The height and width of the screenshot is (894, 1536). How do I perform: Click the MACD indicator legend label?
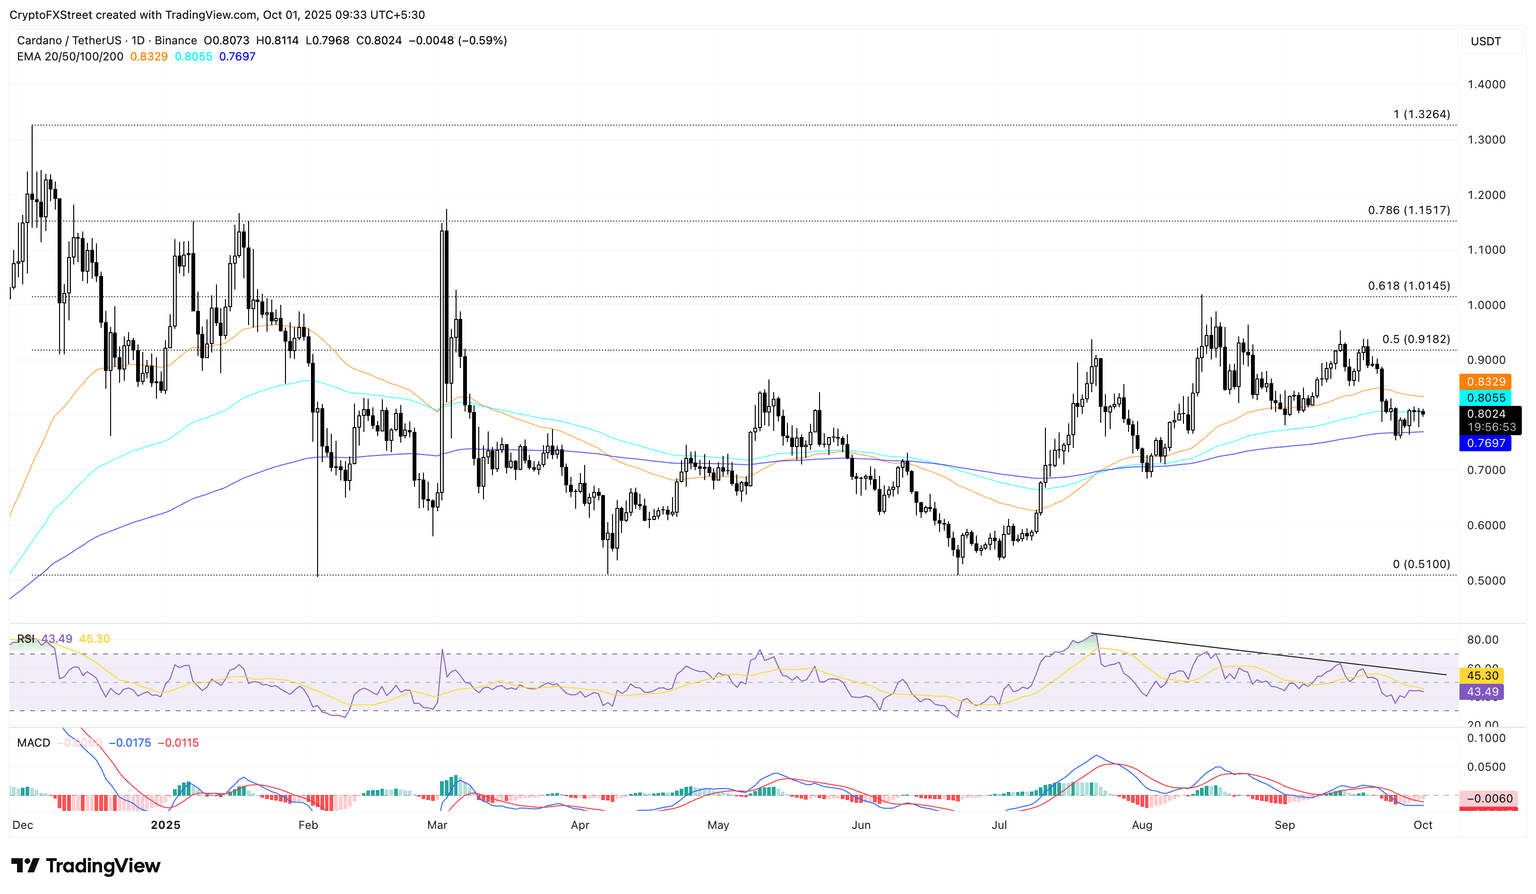33,743
